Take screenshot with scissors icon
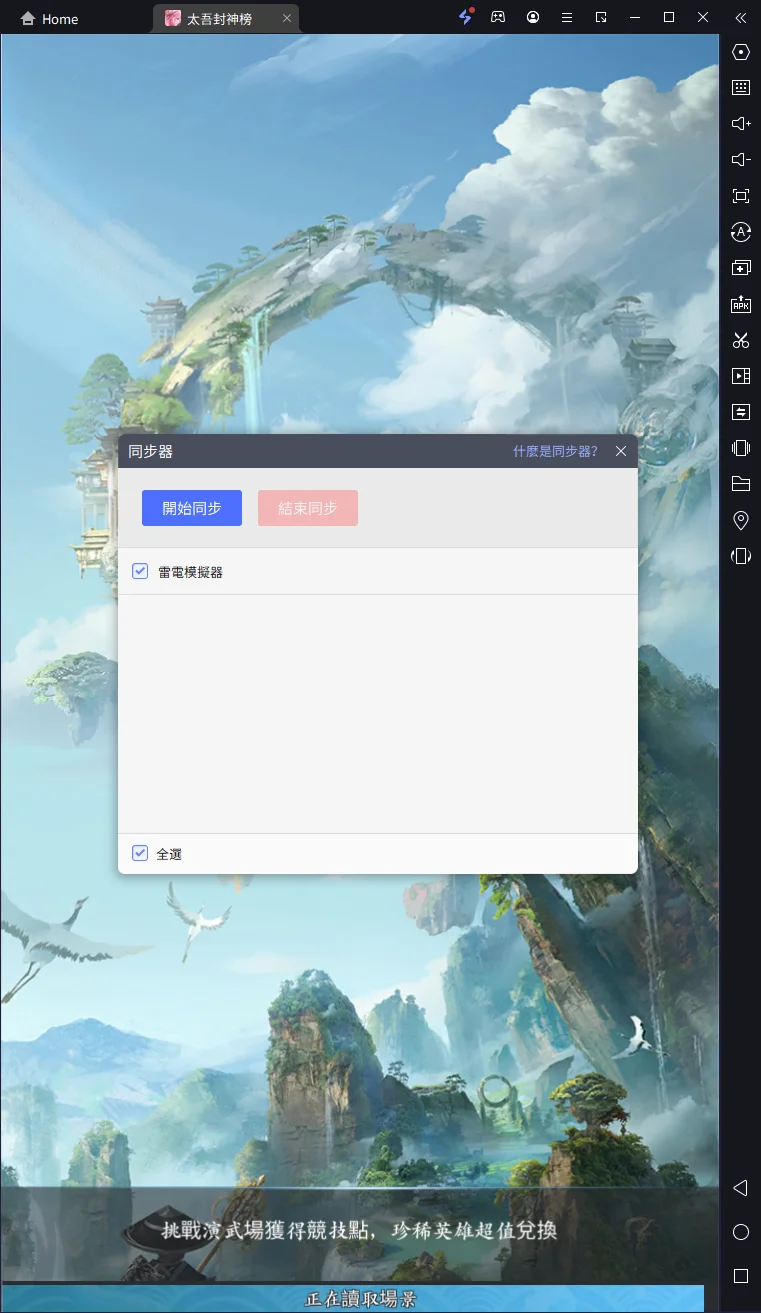Image resolution: width=761 pixels, height=1313 pixels. 740,340
